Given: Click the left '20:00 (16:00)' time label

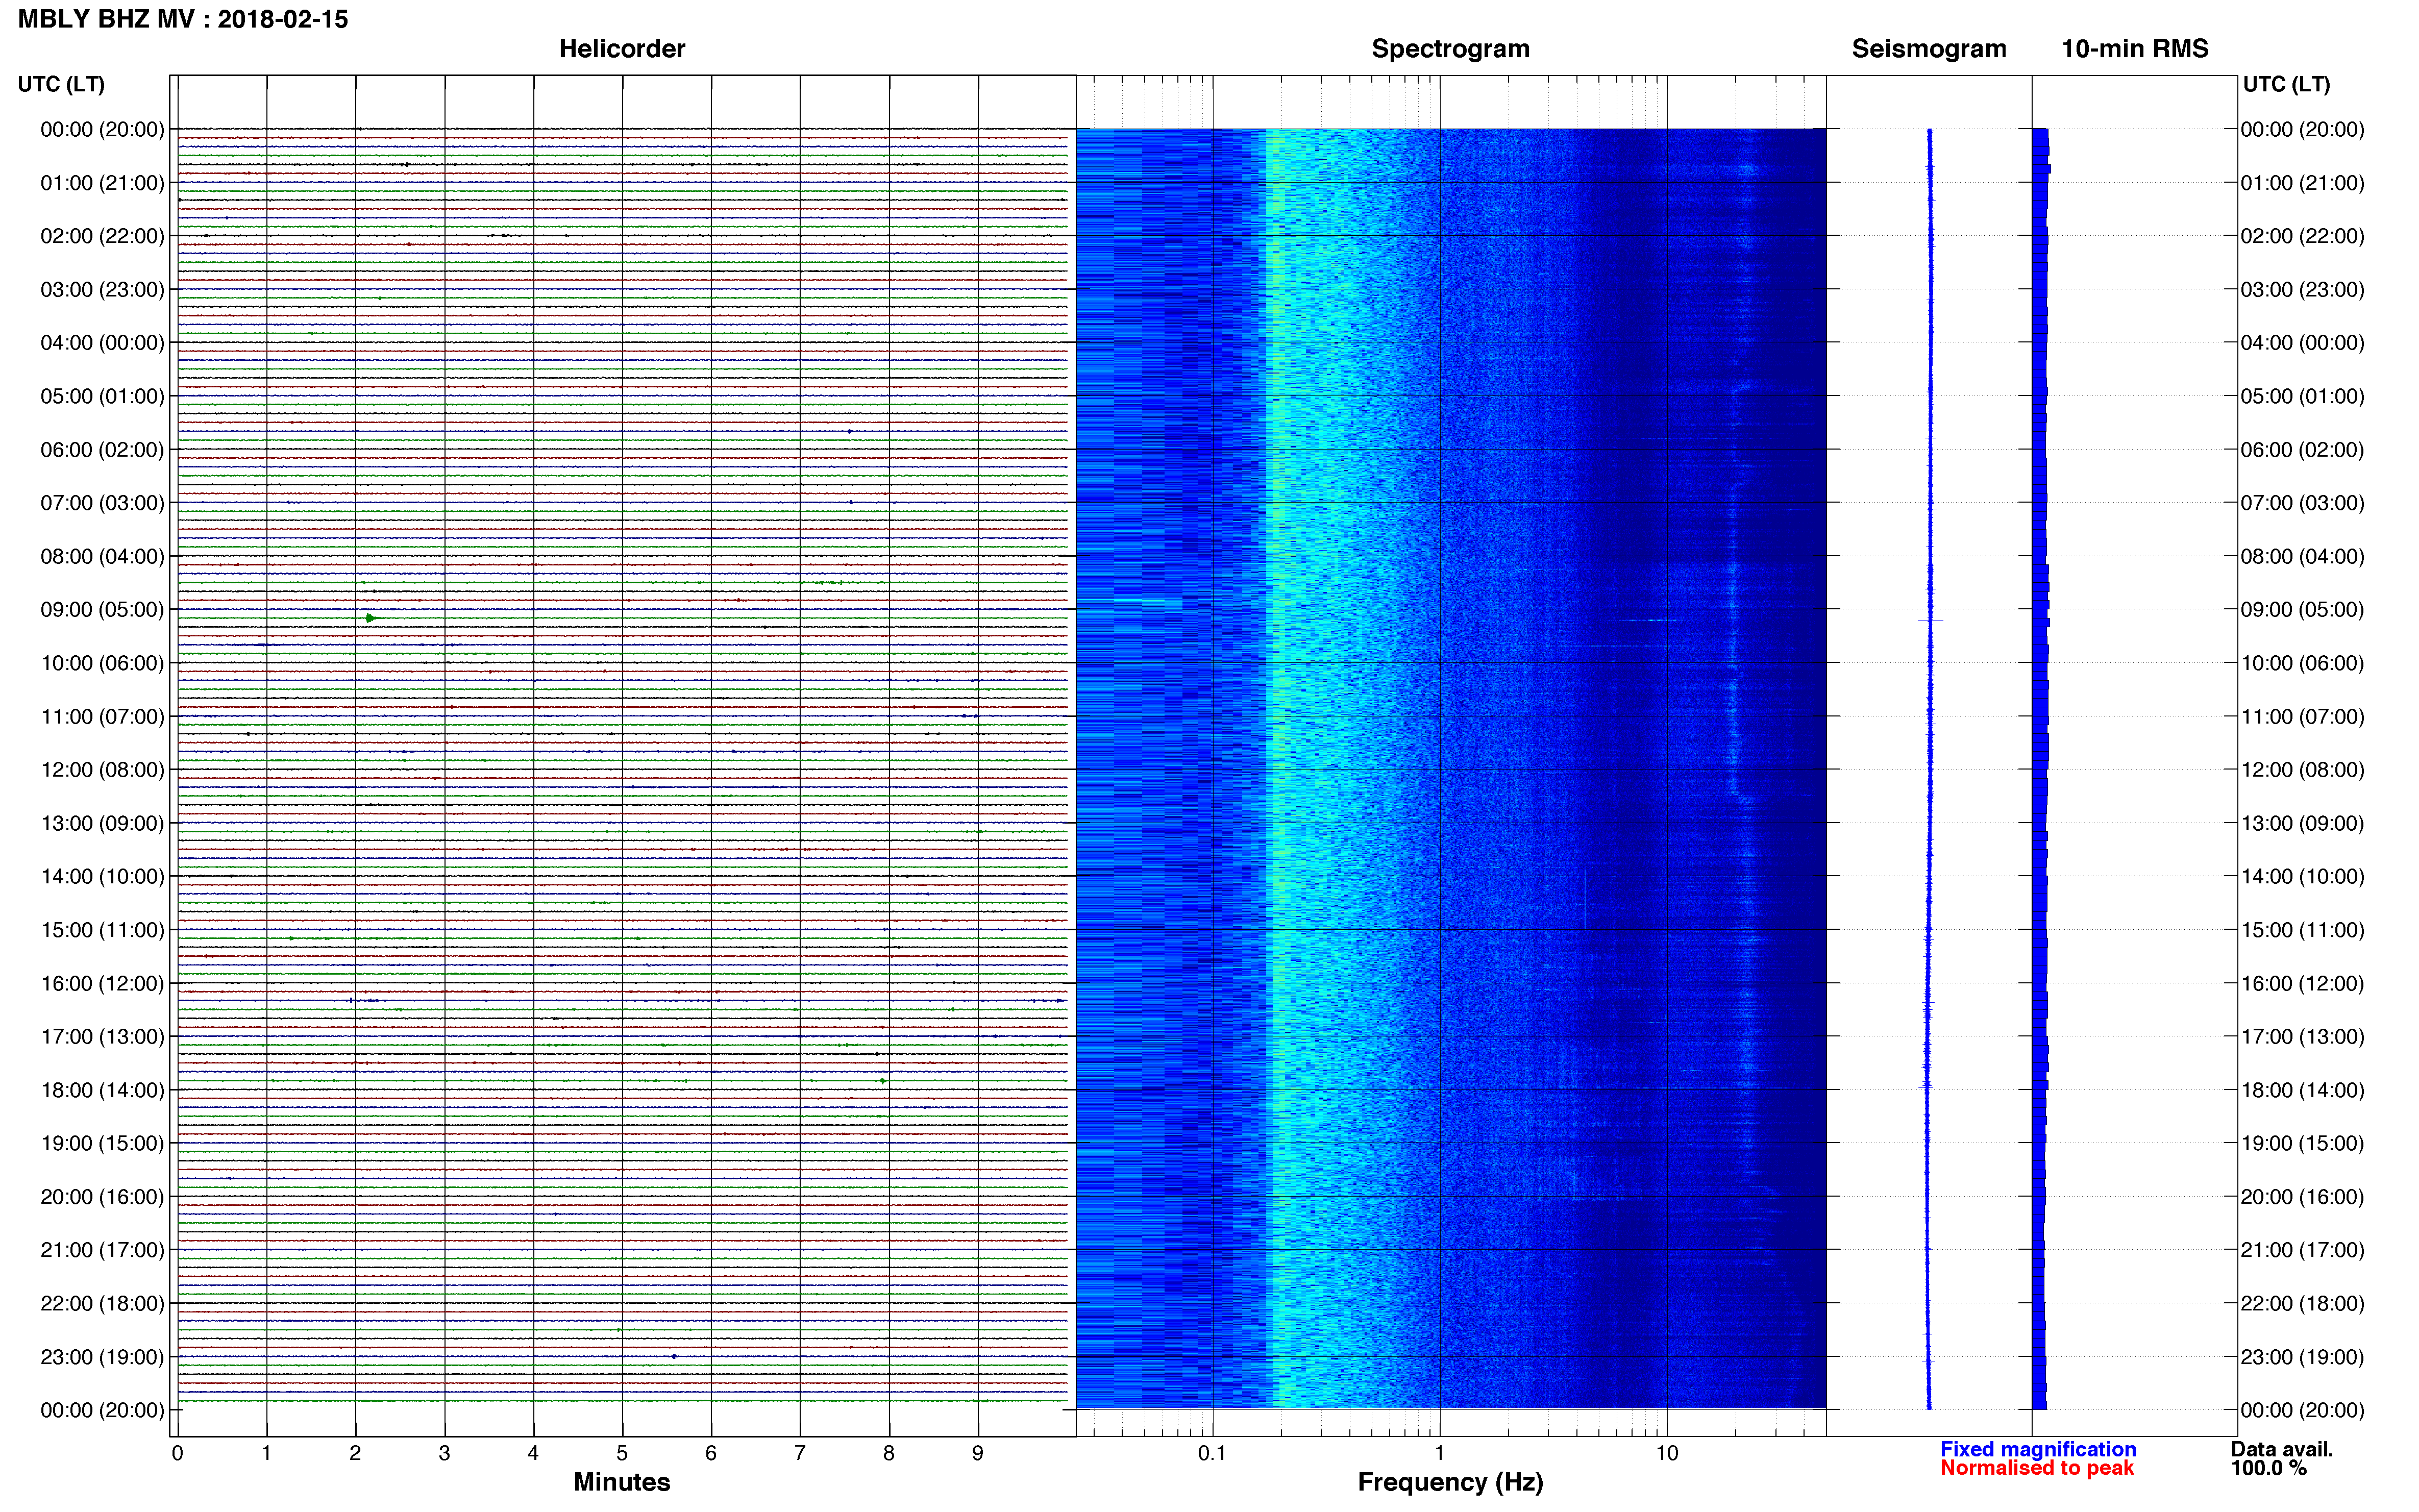Looking at the screenshot, I should (x=102, y=1197).
